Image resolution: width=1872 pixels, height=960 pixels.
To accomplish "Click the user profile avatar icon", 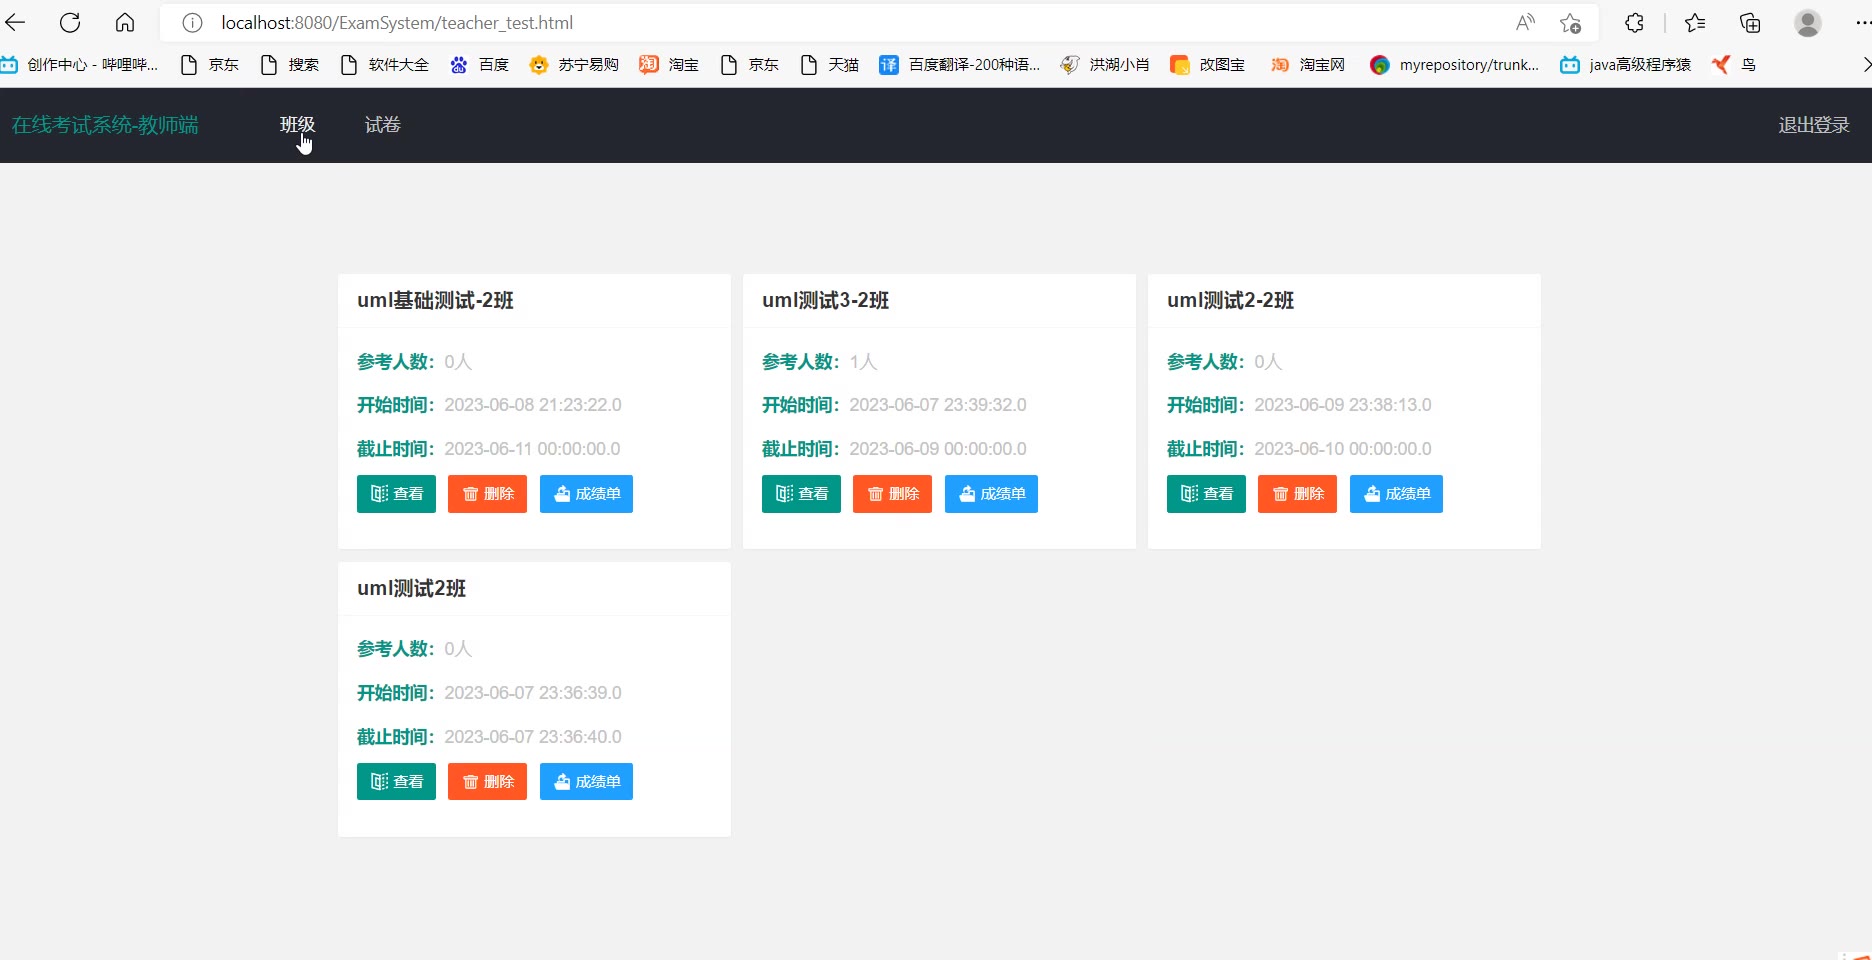I will pyautogui.click(x=1807, y=23).
